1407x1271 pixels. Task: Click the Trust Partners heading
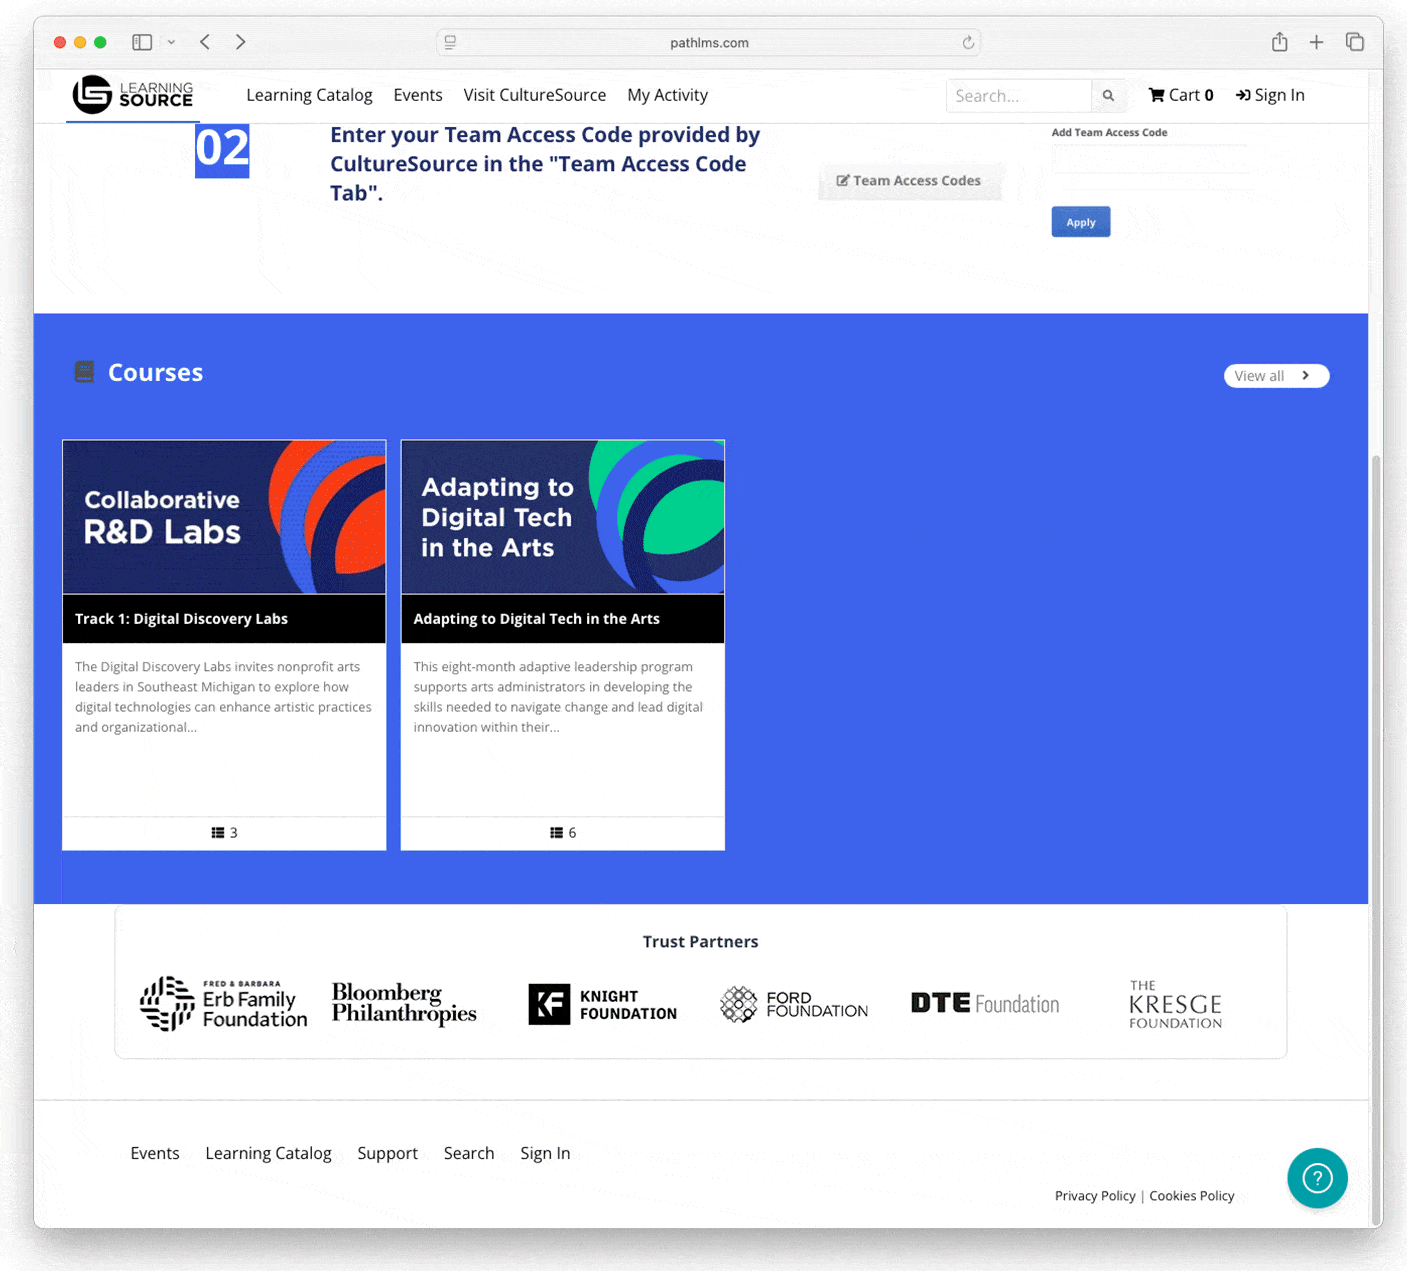[701, 942]
